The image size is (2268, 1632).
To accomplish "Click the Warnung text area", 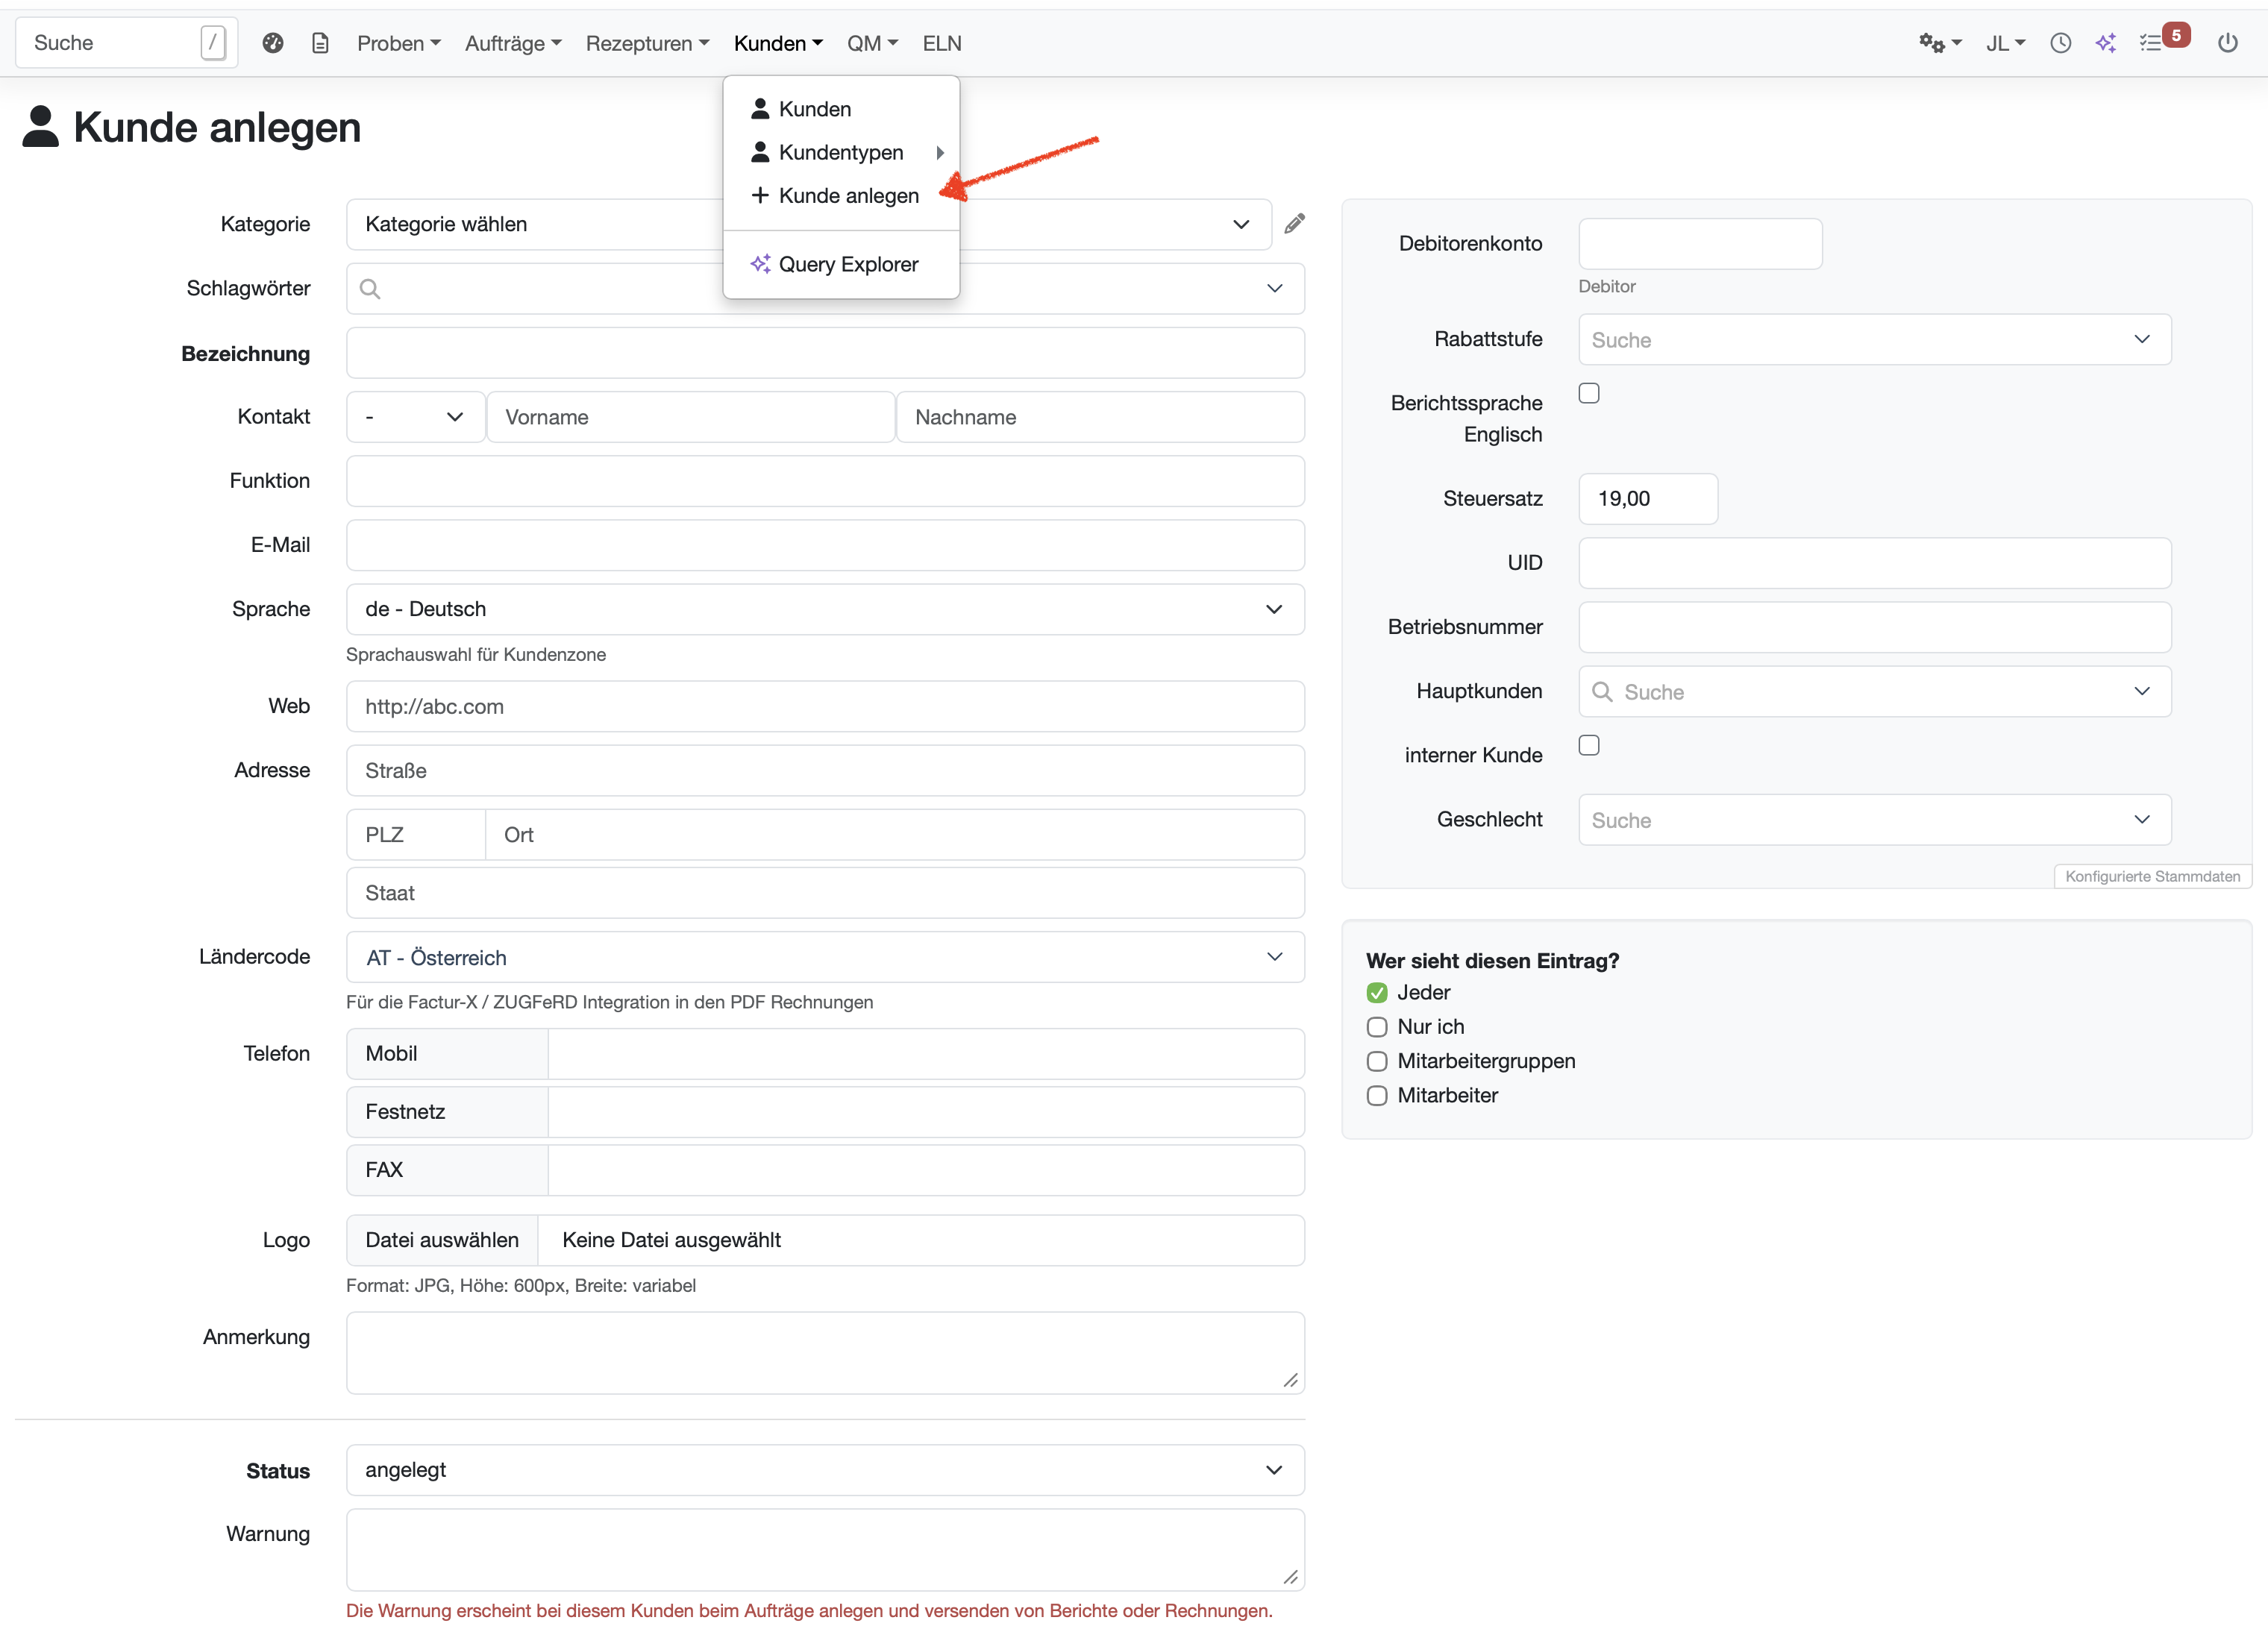I will (825, 1549).
